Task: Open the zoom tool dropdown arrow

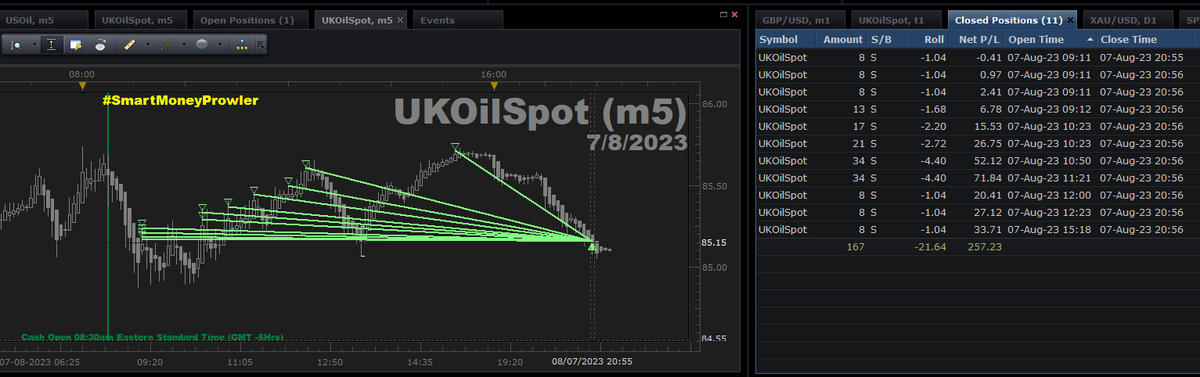Action: [x=35, y=45]
